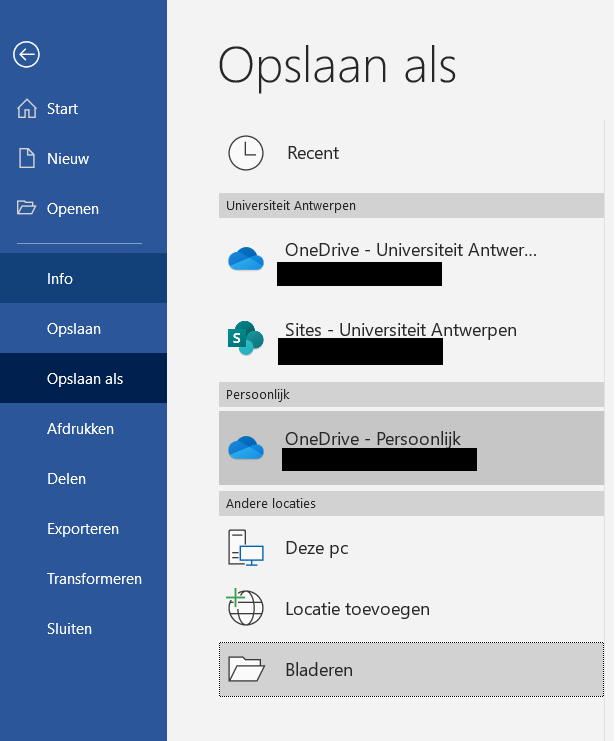616x741 pixels.
Task: Select the Locatie toevoegen label
Action: [x=357, y=609]
